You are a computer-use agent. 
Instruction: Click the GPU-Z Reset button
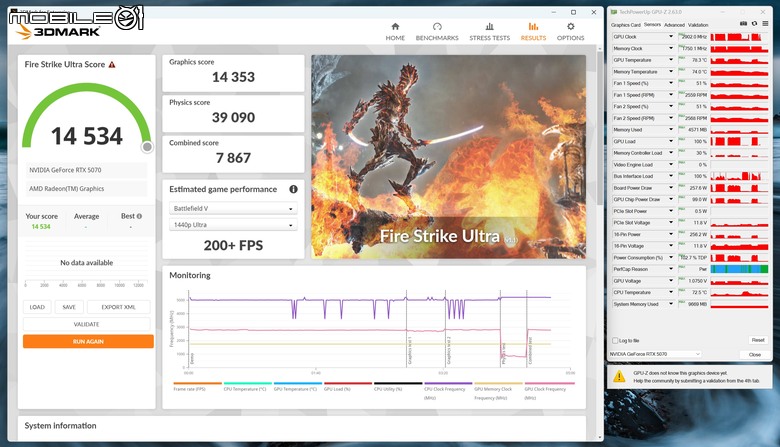[758, 340]
